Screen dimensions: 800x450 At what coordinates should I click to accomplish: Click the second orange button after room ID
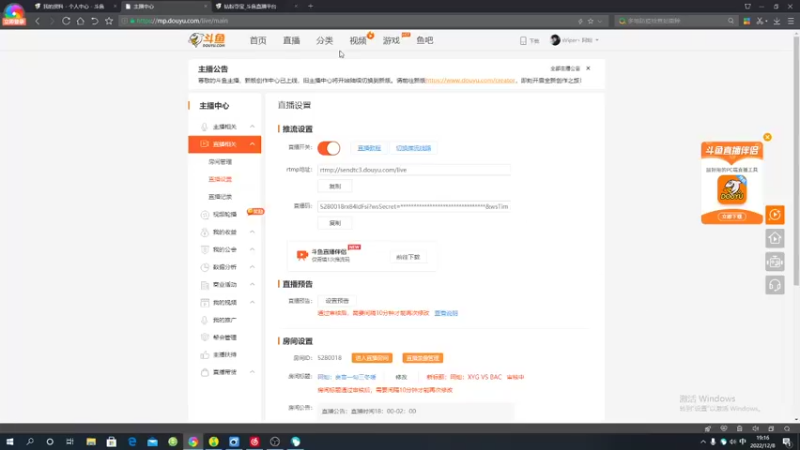coord(422,358)
